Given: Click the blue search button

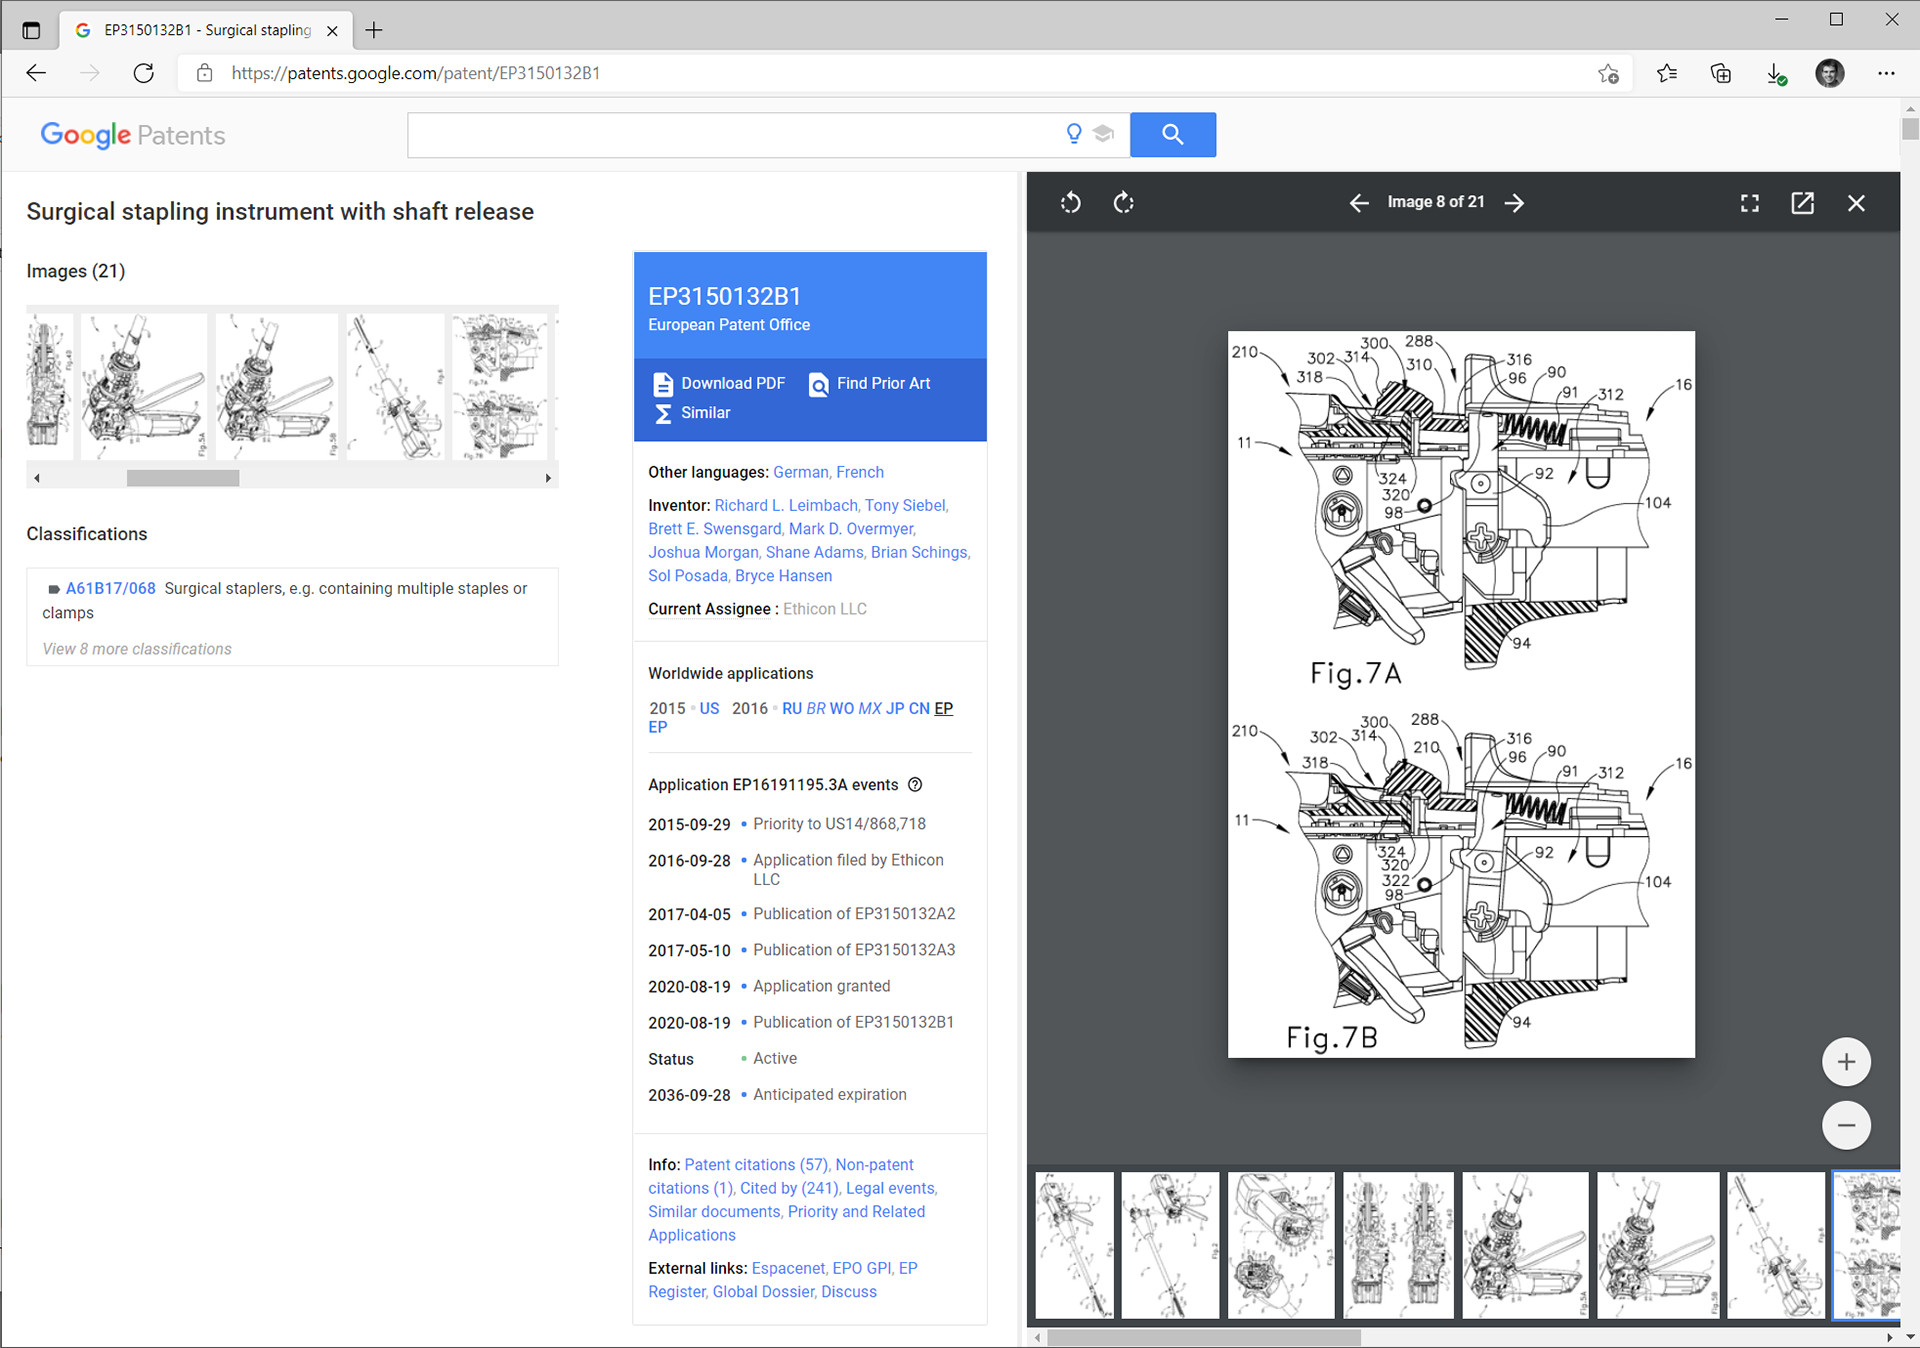Looking at the screenshot, I should click(x=1173, y=134).
